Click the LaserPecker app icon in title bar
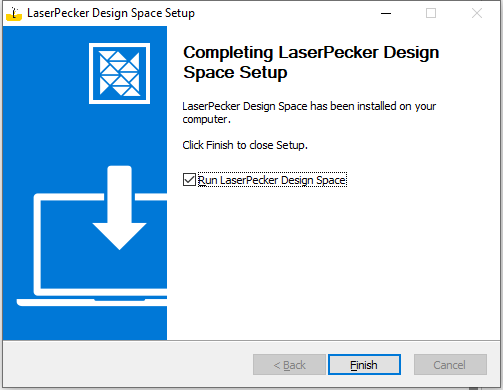The image size is (503, 390). (14, 13)
